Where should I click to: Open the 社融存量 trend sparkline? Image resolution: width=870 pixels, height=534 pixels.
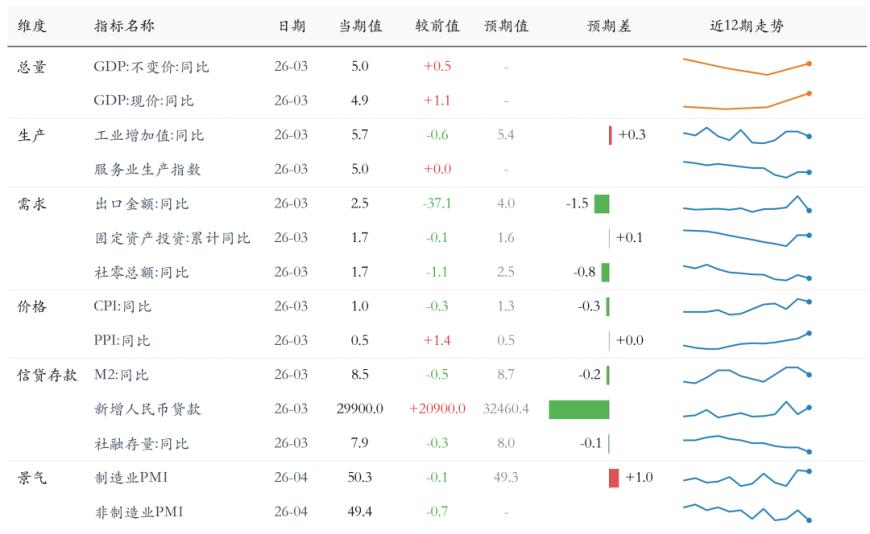click(x=747, y=444)
